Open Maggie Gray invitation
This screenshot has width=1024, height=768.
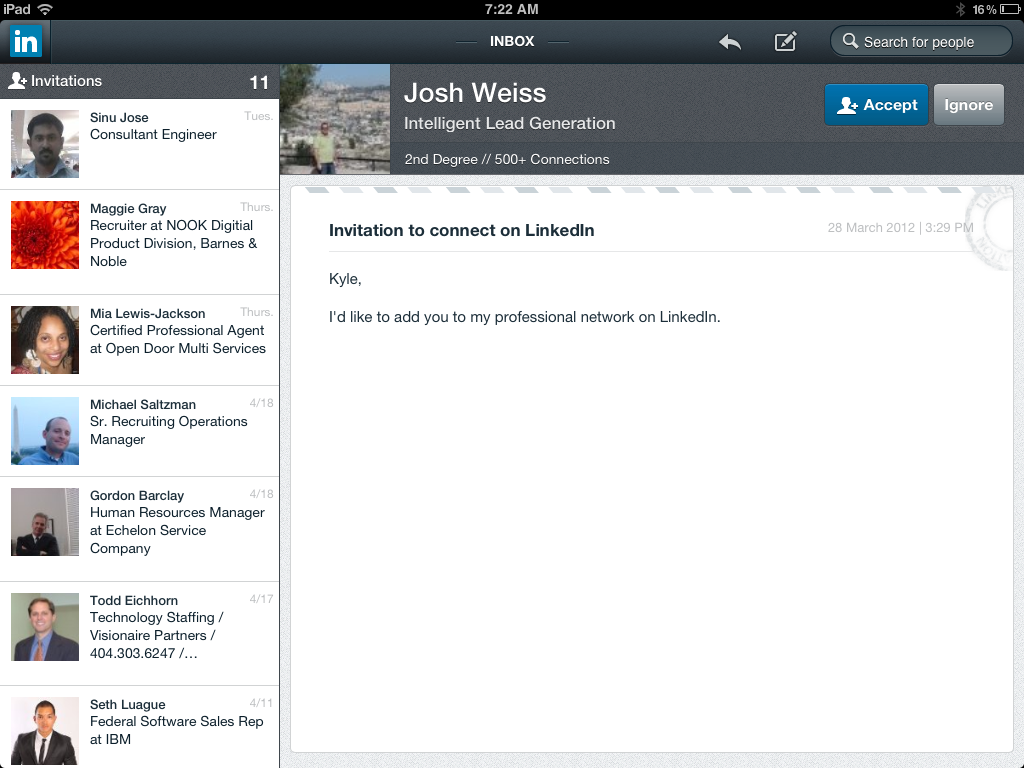point(140,242)
